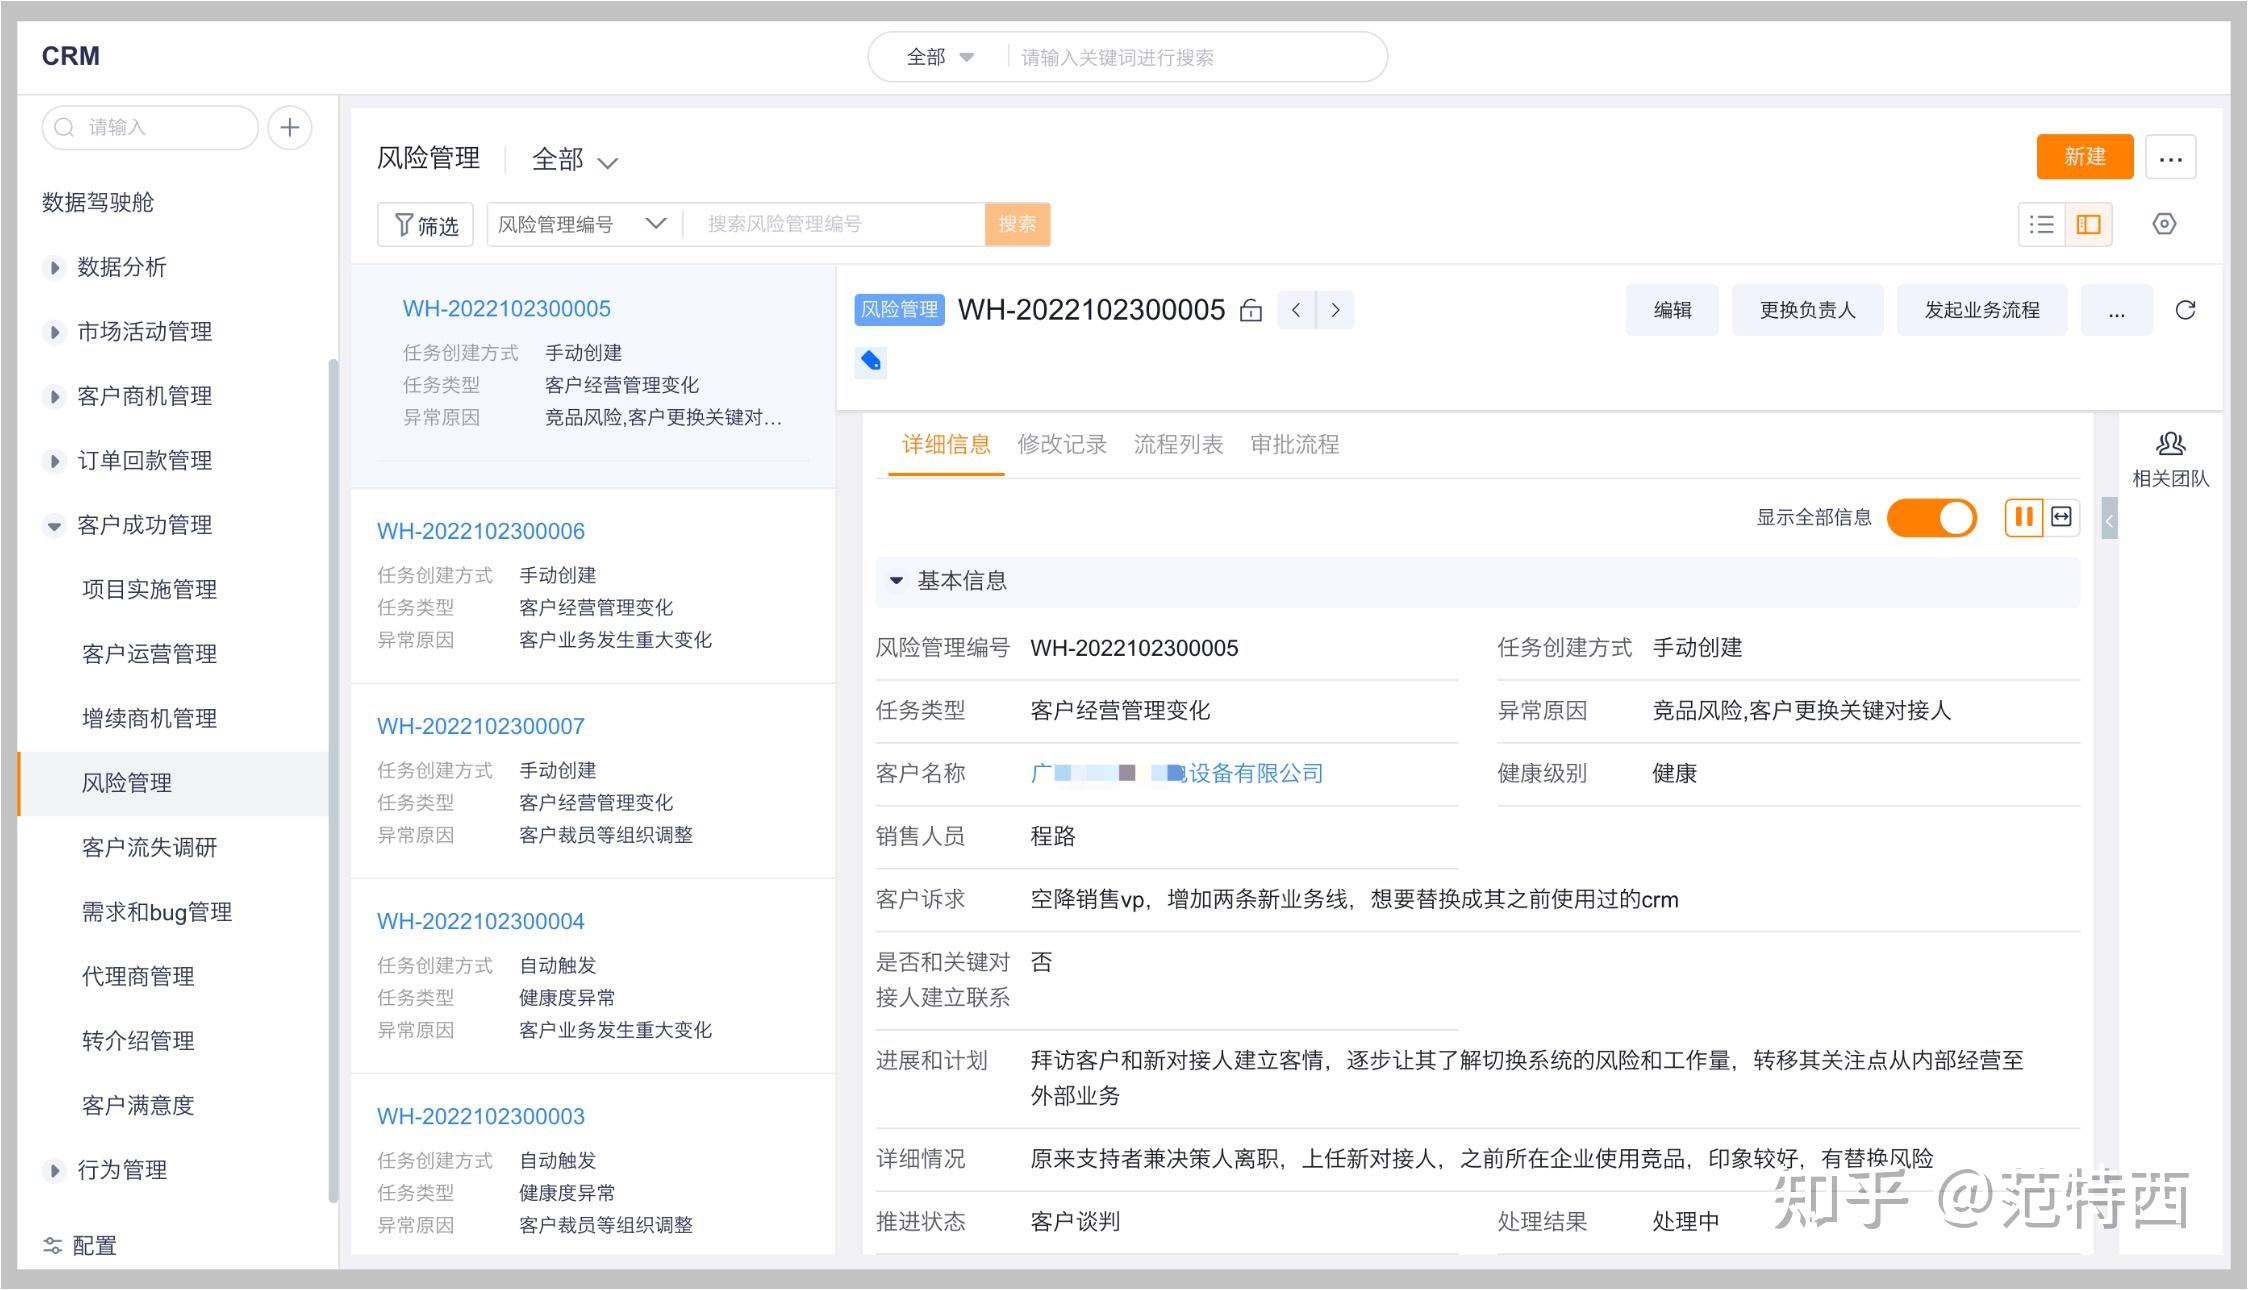Turn off the 显示全部信息 switch
The image size is (2248, 1290).
pyautogui.click(x=1931, y=518)
